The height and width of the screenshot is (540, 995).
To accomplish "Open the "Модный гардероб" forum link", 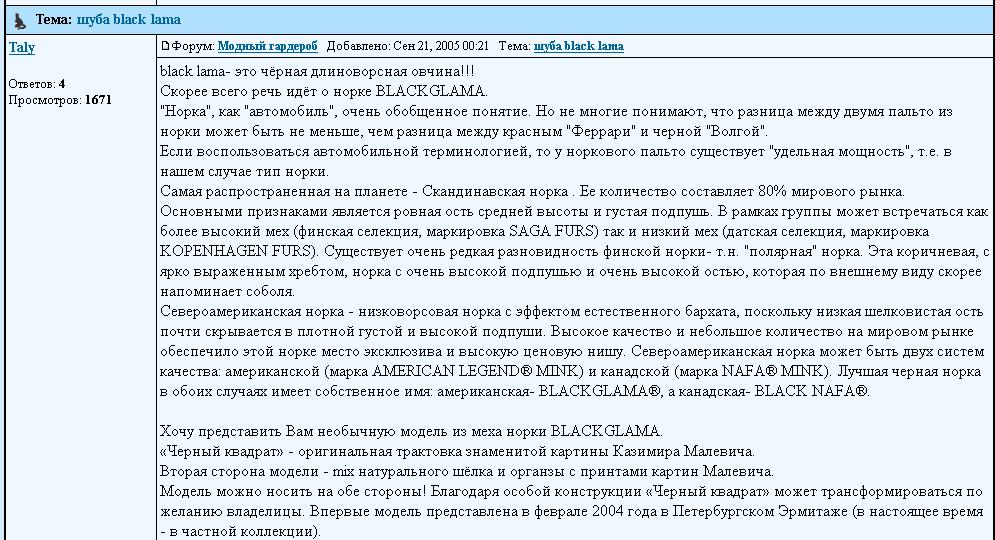I will coord(267,46).
